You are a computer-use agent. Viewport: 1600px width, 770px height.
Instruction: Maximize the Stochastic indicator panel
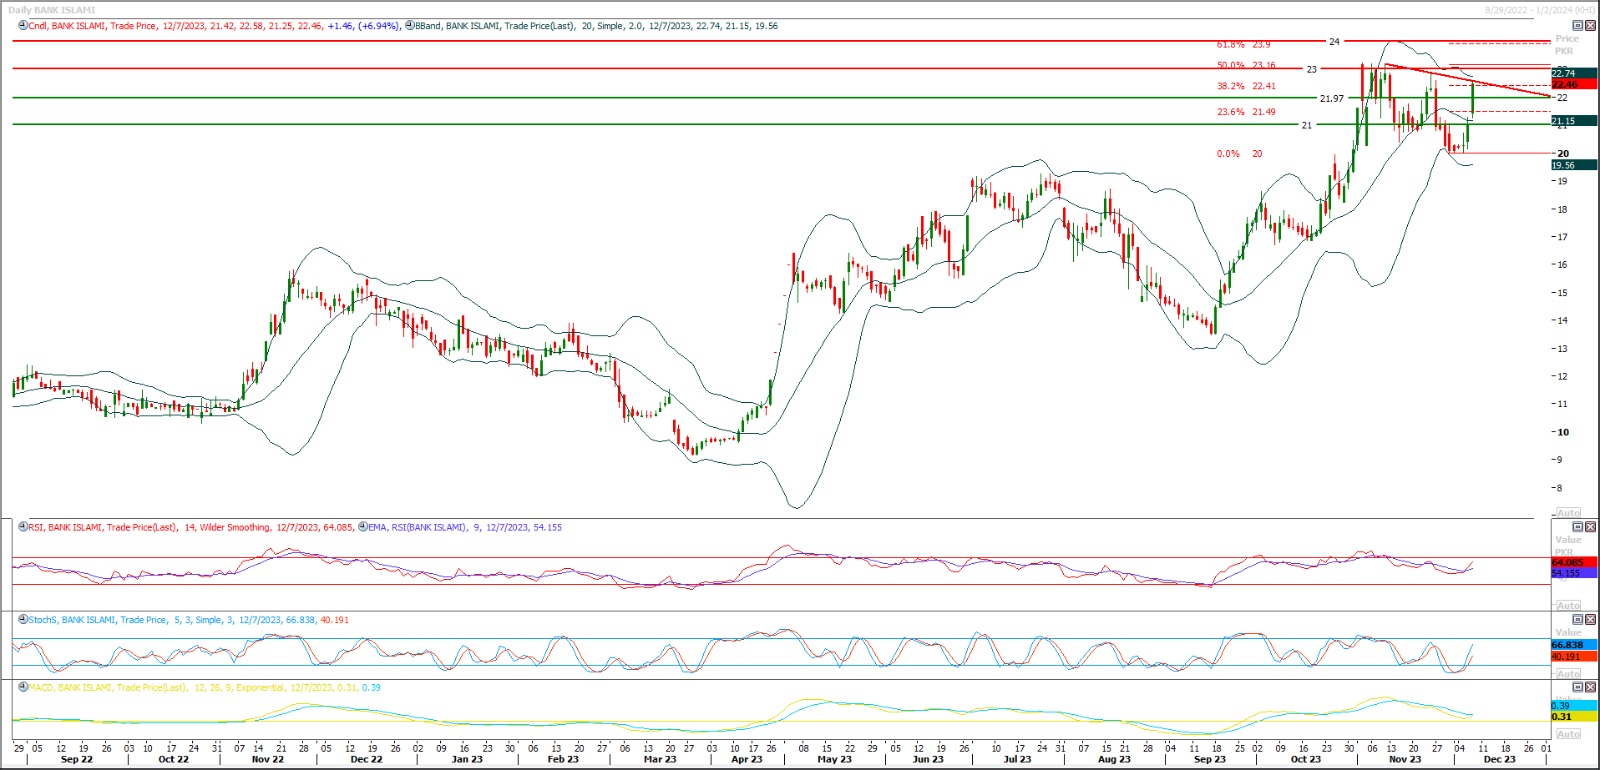[x=1578, y=619]
